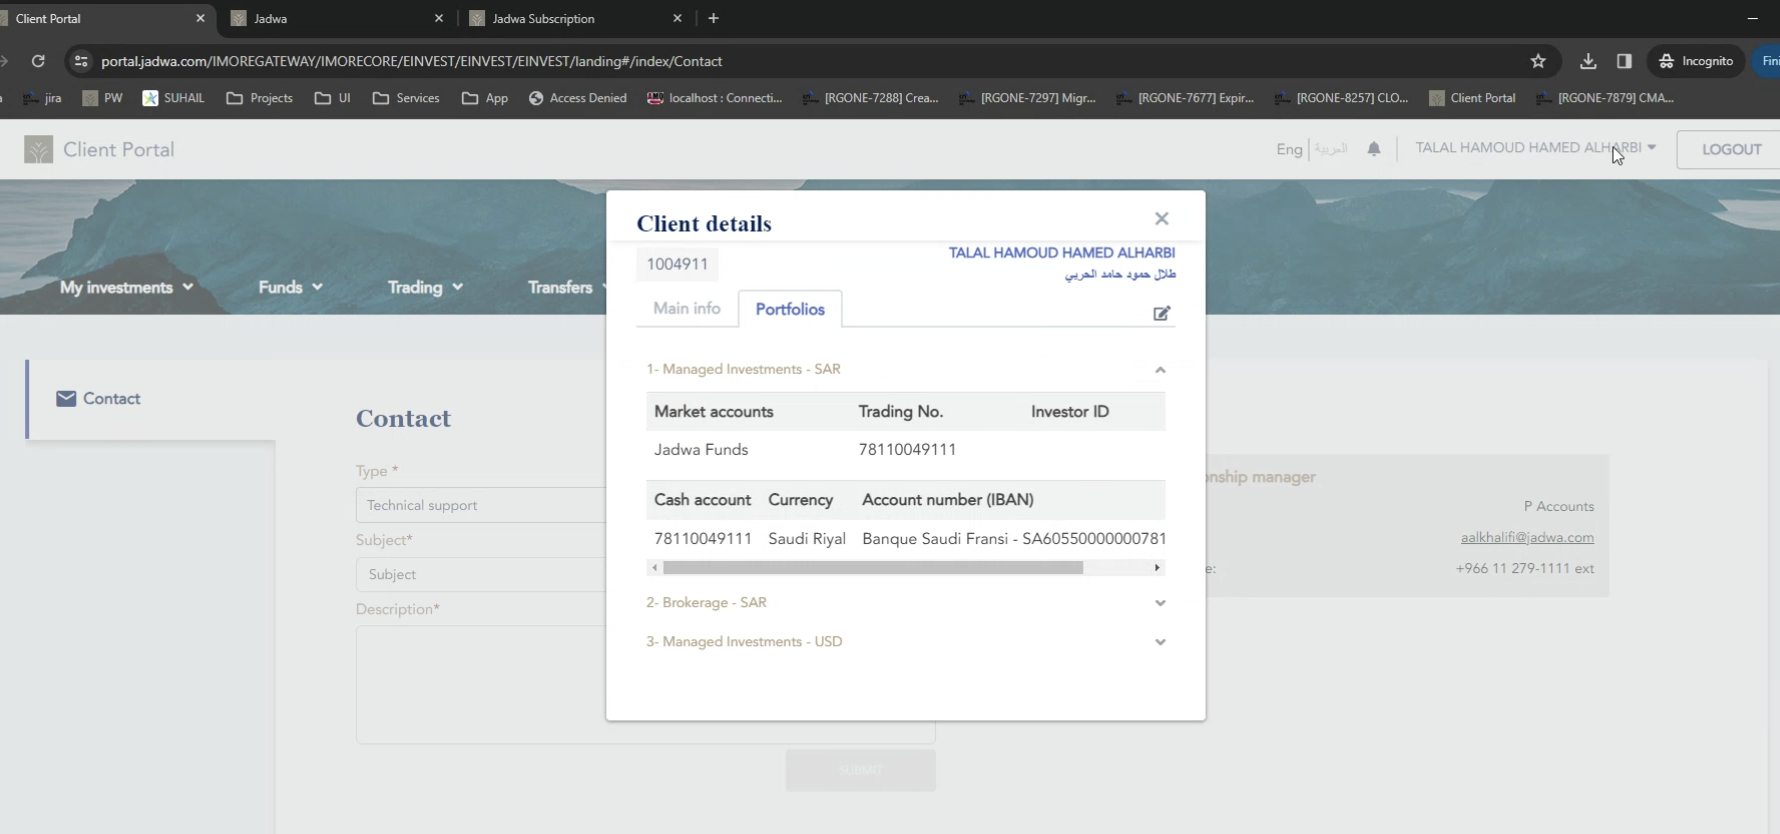Viewport: 1780px width, 834px height.
Task: Open the browser downloads icon
Action: (x=1588, y=61)
